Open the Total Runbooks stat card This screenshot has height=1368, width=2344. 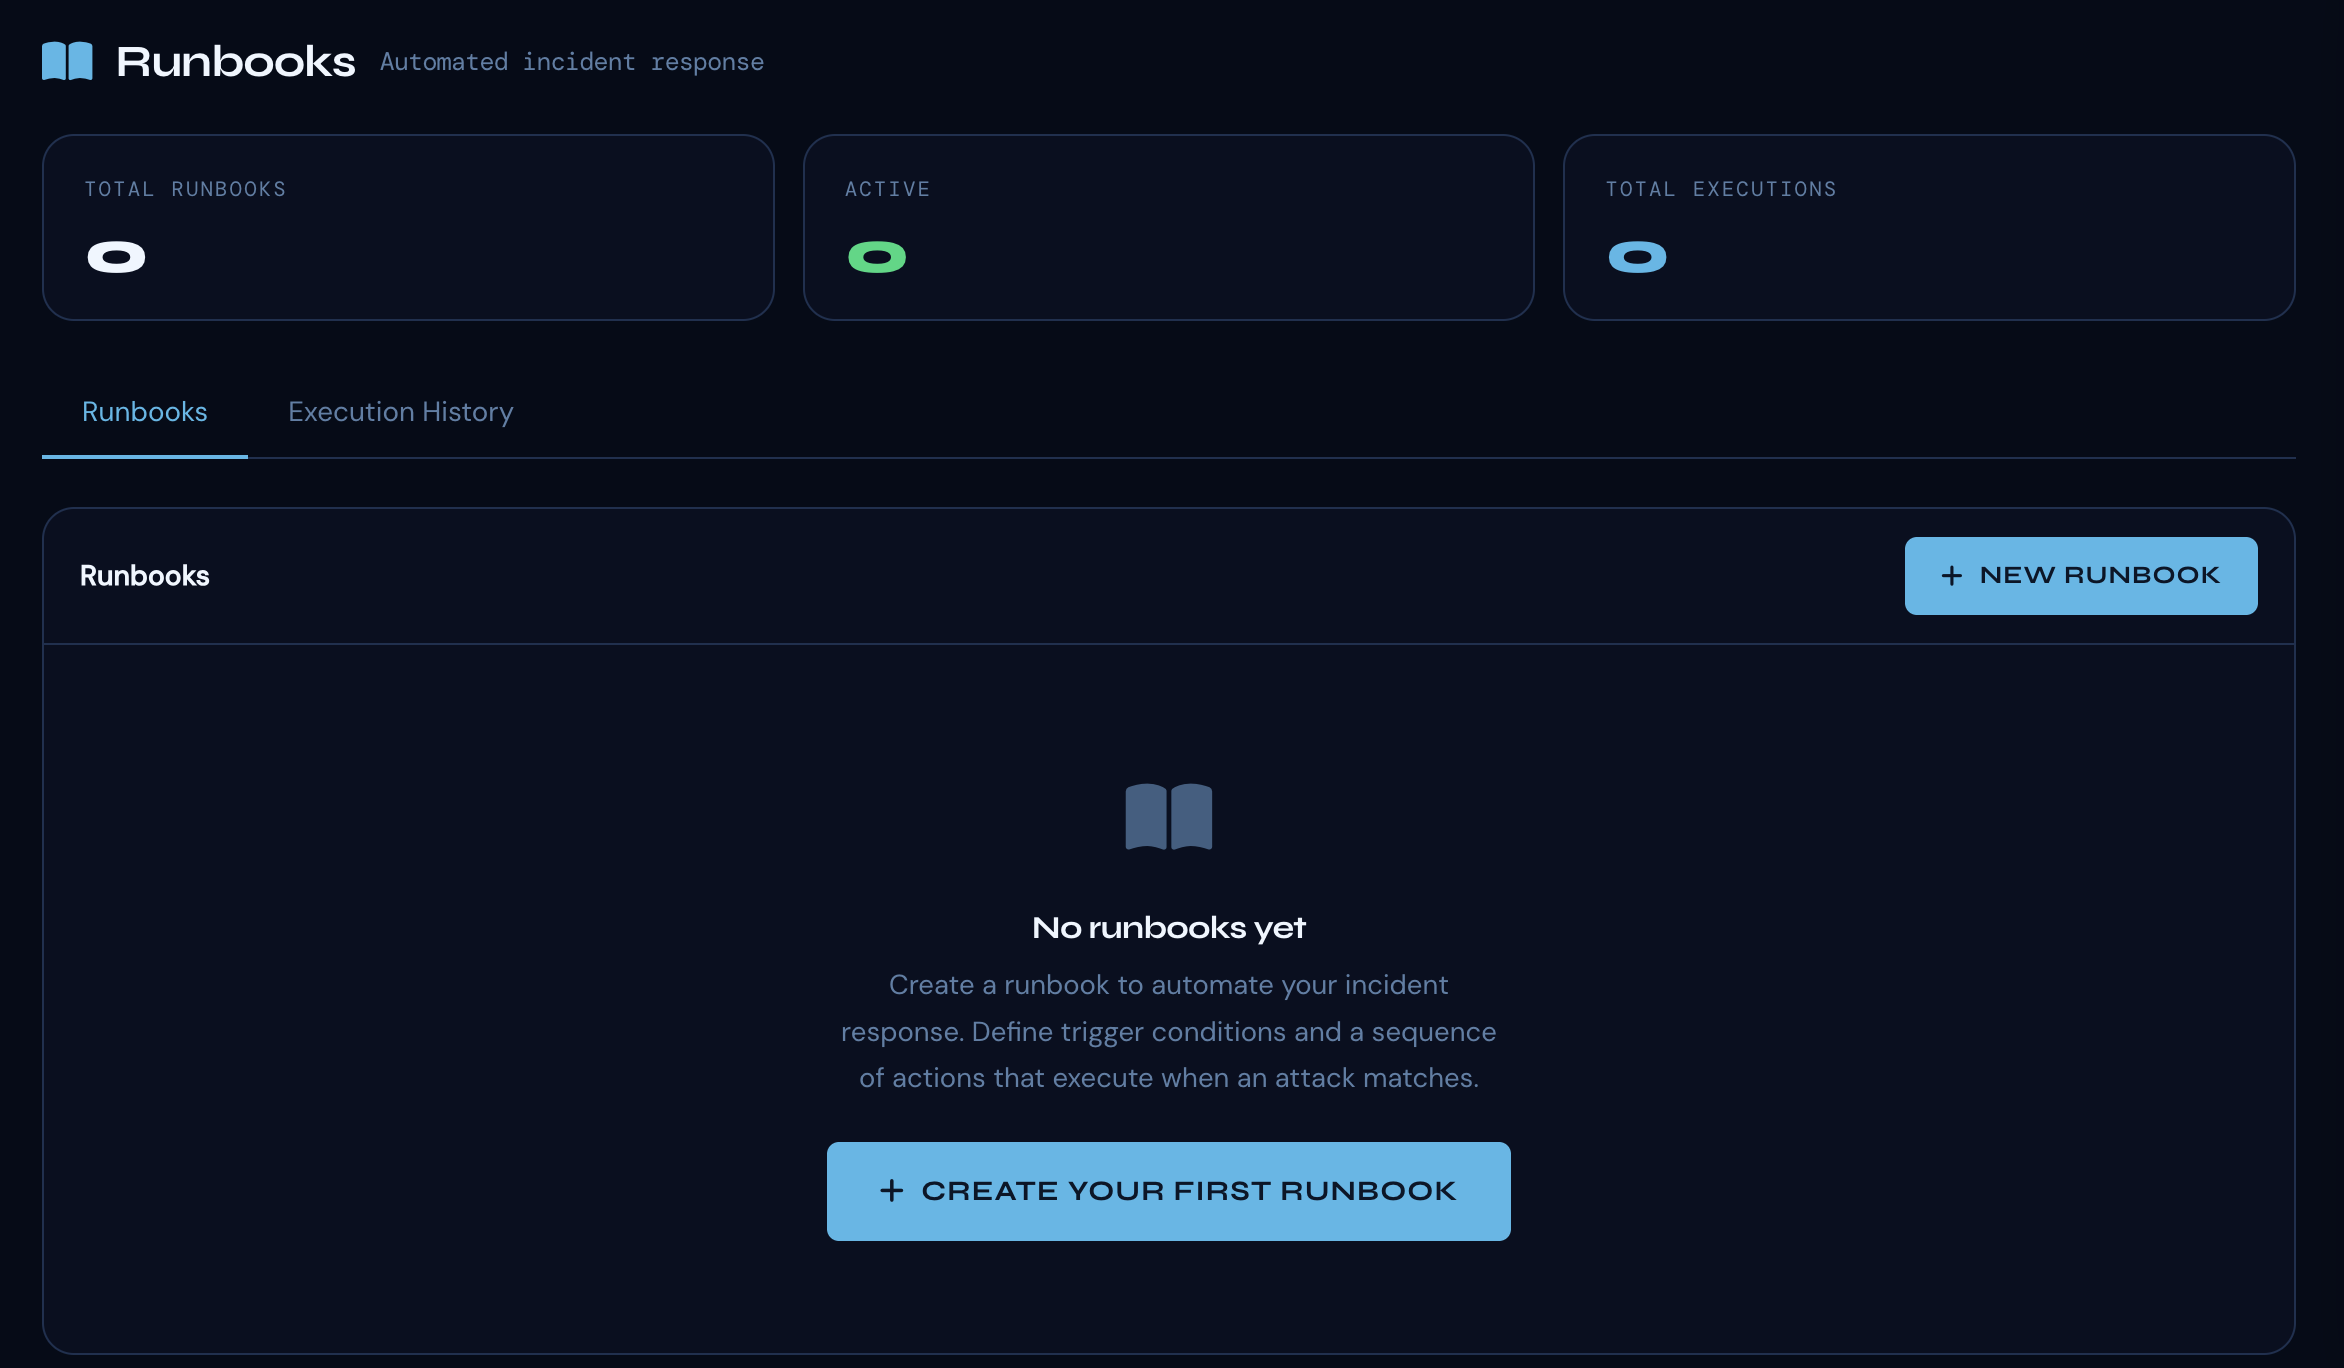point(407,227)
